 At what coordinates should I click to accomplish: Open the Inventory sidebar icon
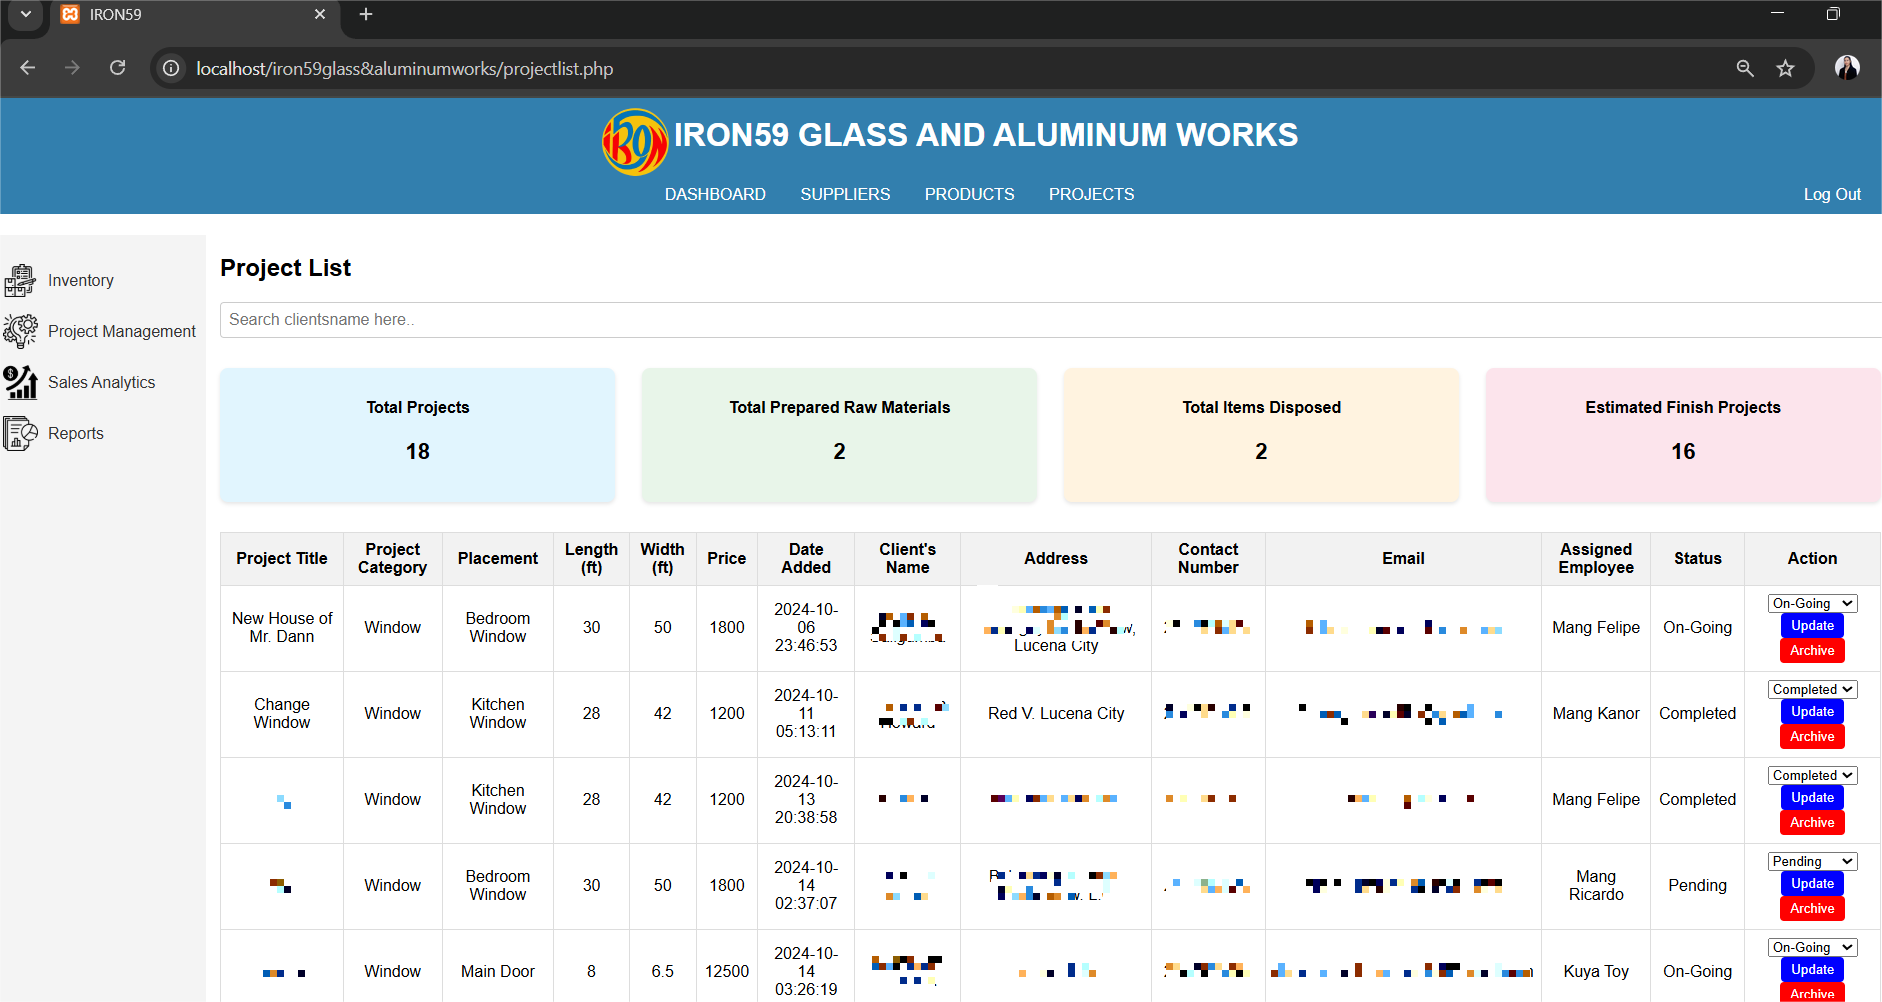(x=20, y=281)
